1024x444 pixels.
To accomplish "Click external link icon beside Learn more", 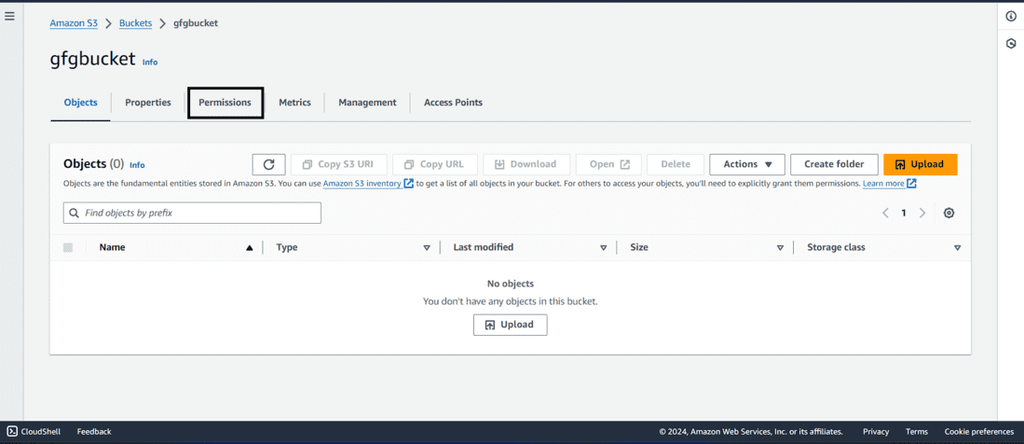I will [x=912, y=183].
